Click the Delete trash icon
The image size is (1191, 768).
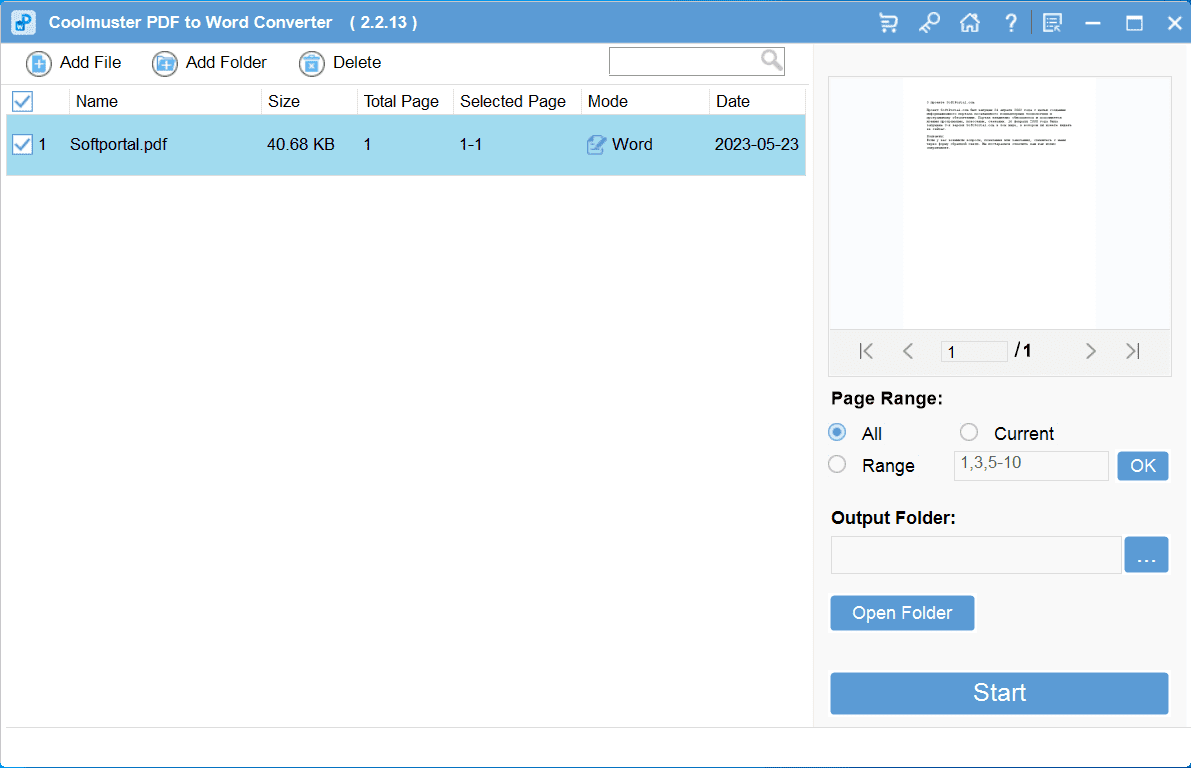(x=311, y=64)
